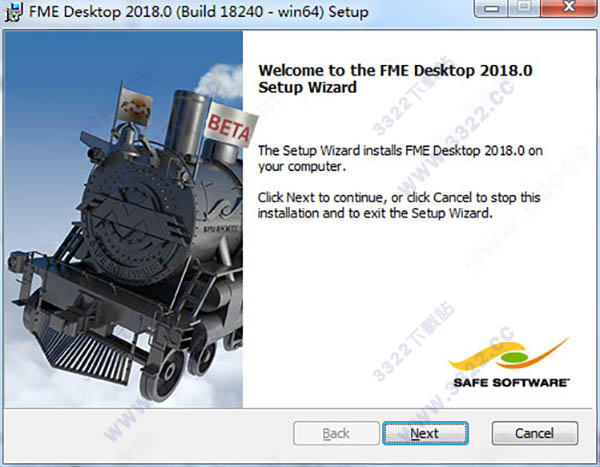Click the 'Welcome to the FME Desktop 2018.0' heading

(x=395, y=79)
